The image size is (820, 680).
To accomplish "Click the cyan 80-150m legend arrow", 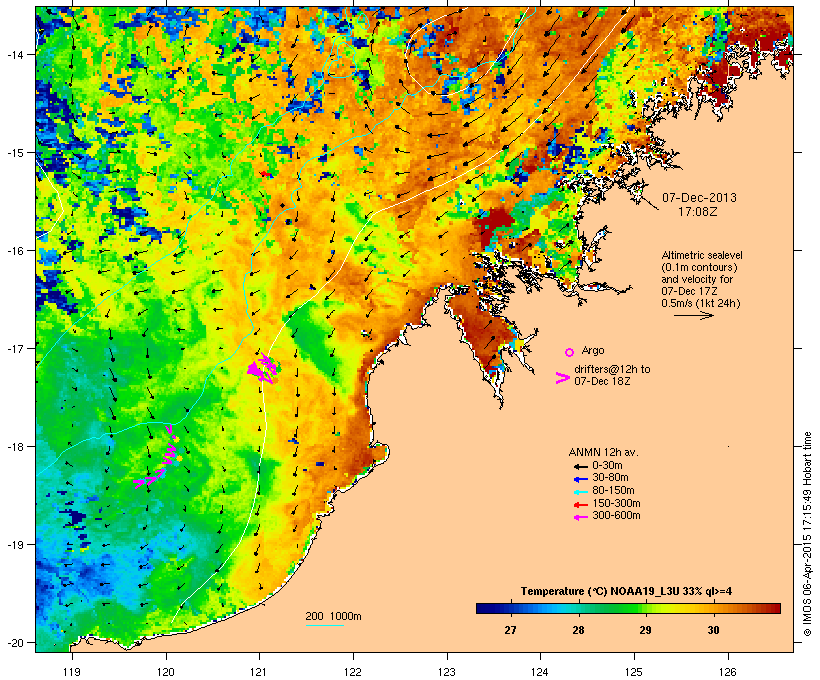I will click(x=581, y=492).
